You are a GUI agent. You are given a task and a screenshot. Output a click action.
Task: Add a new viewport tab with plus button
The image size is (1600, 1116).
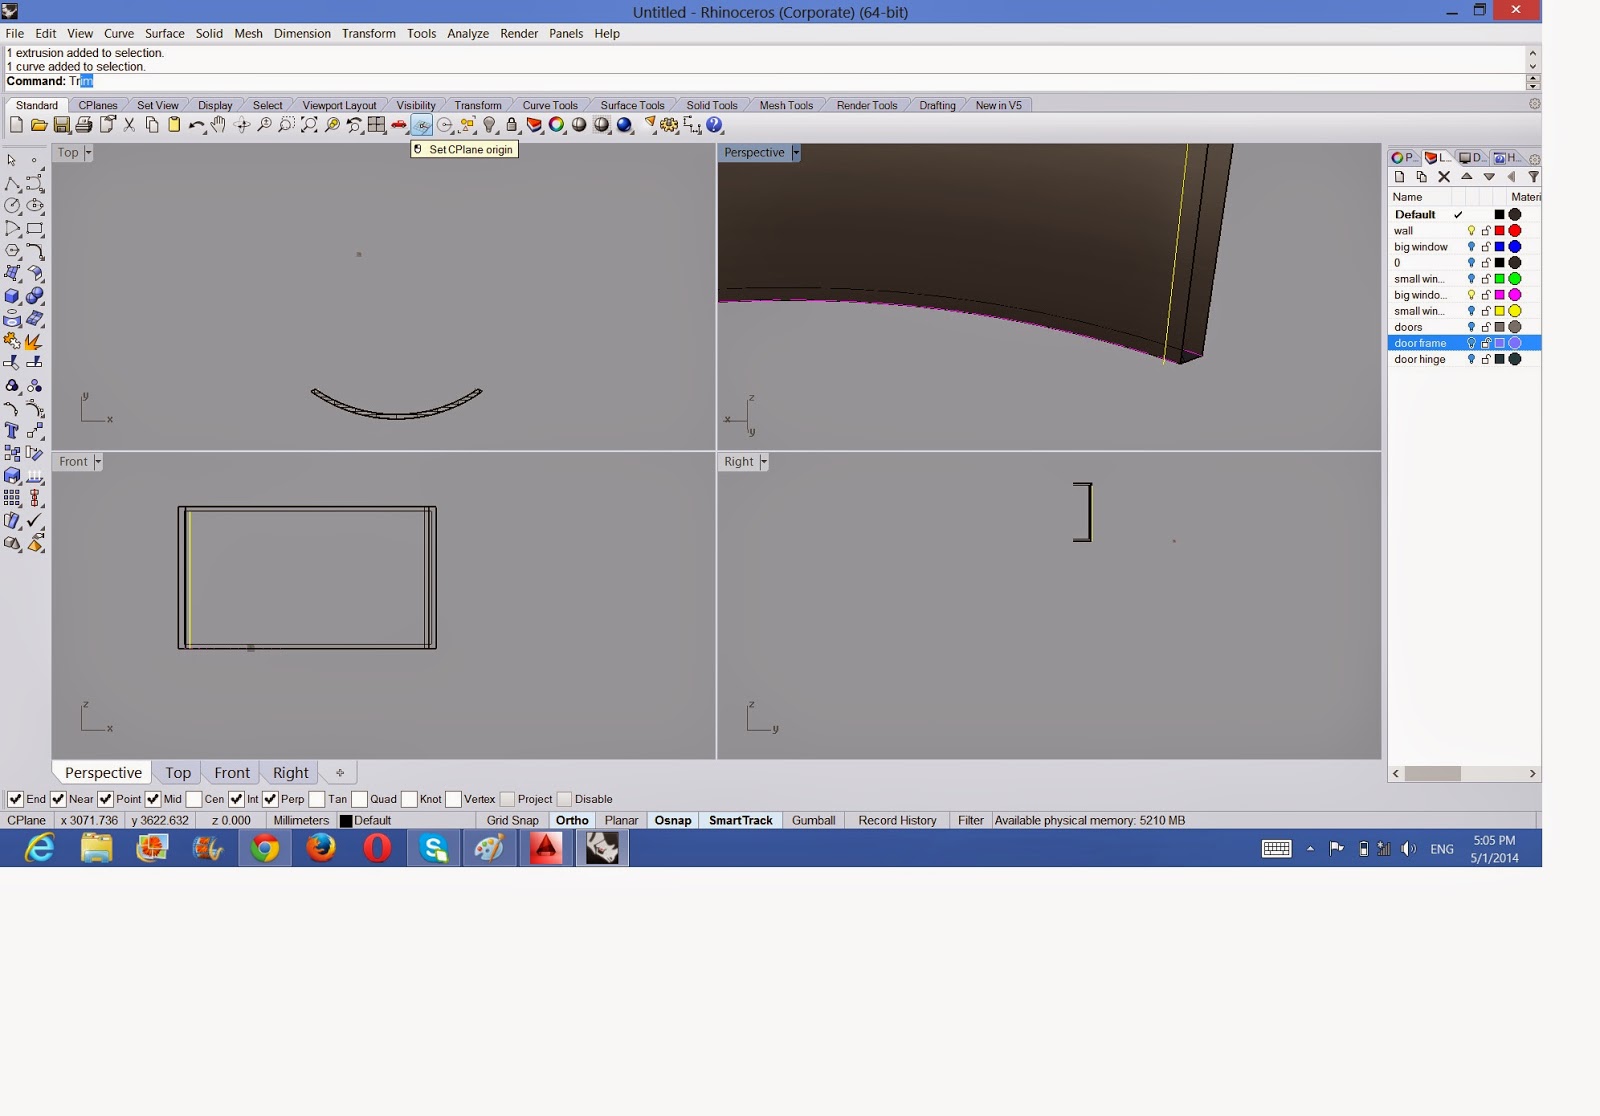click(340, 773)
